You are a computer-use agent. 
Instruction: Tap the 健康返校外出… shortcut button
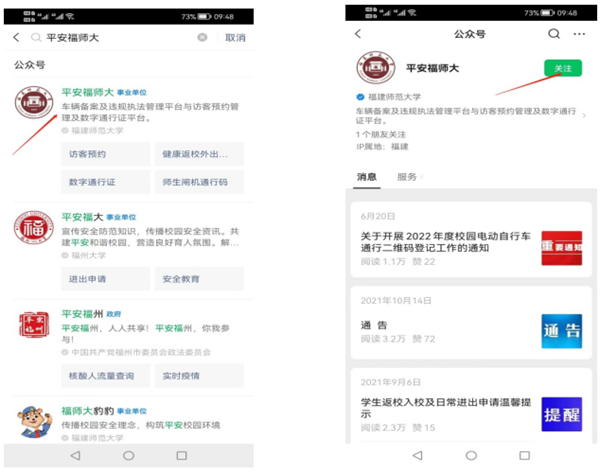coord(199,154)
